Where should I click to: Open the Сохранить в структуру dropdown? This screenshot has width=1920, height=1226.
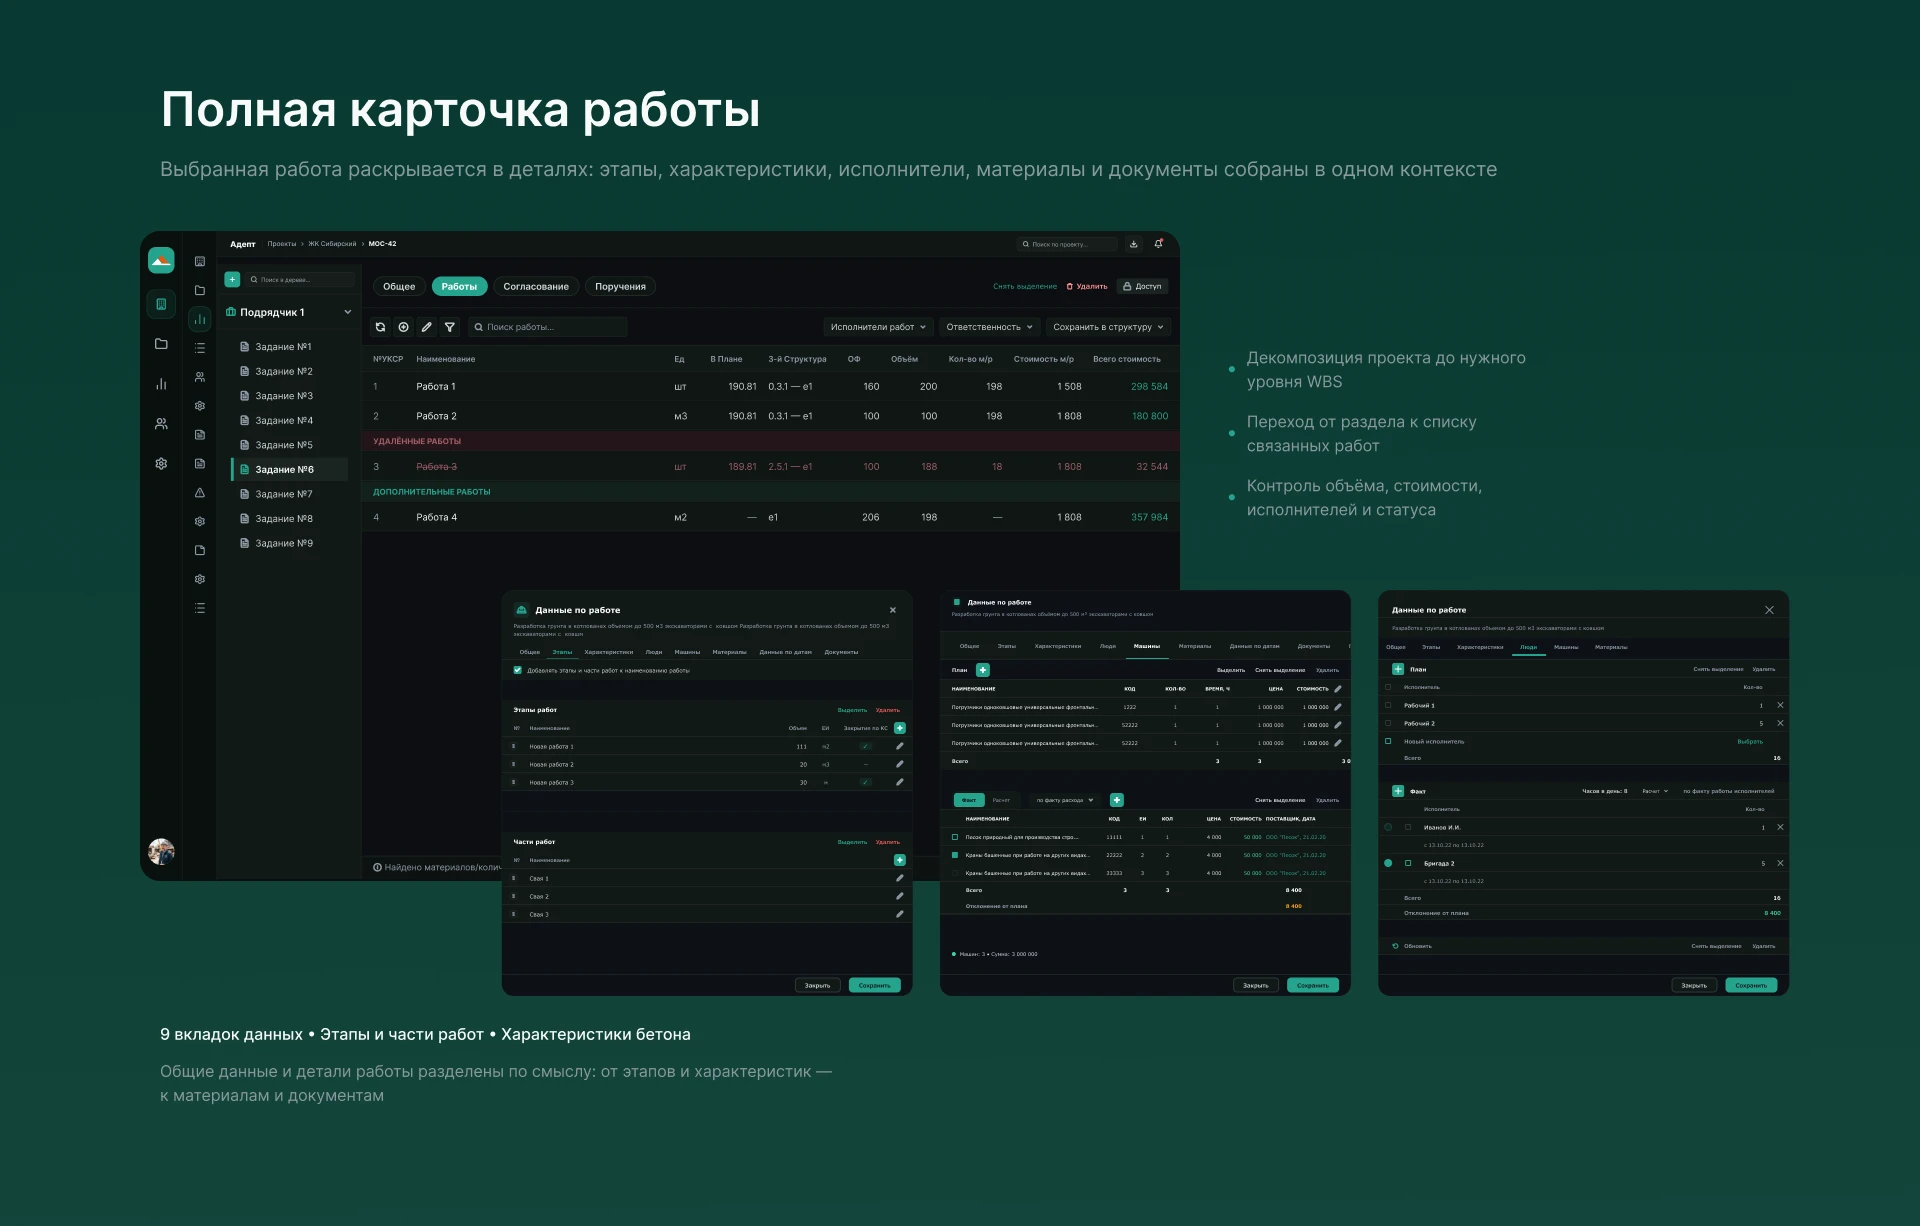[1108, 327]
